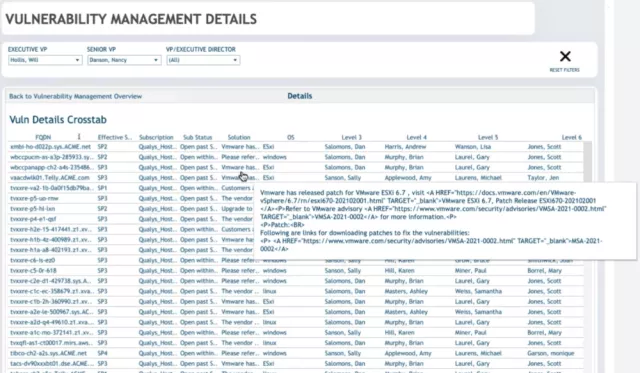
Task: Click the Level 3 column header
Action: pos(351,138)
